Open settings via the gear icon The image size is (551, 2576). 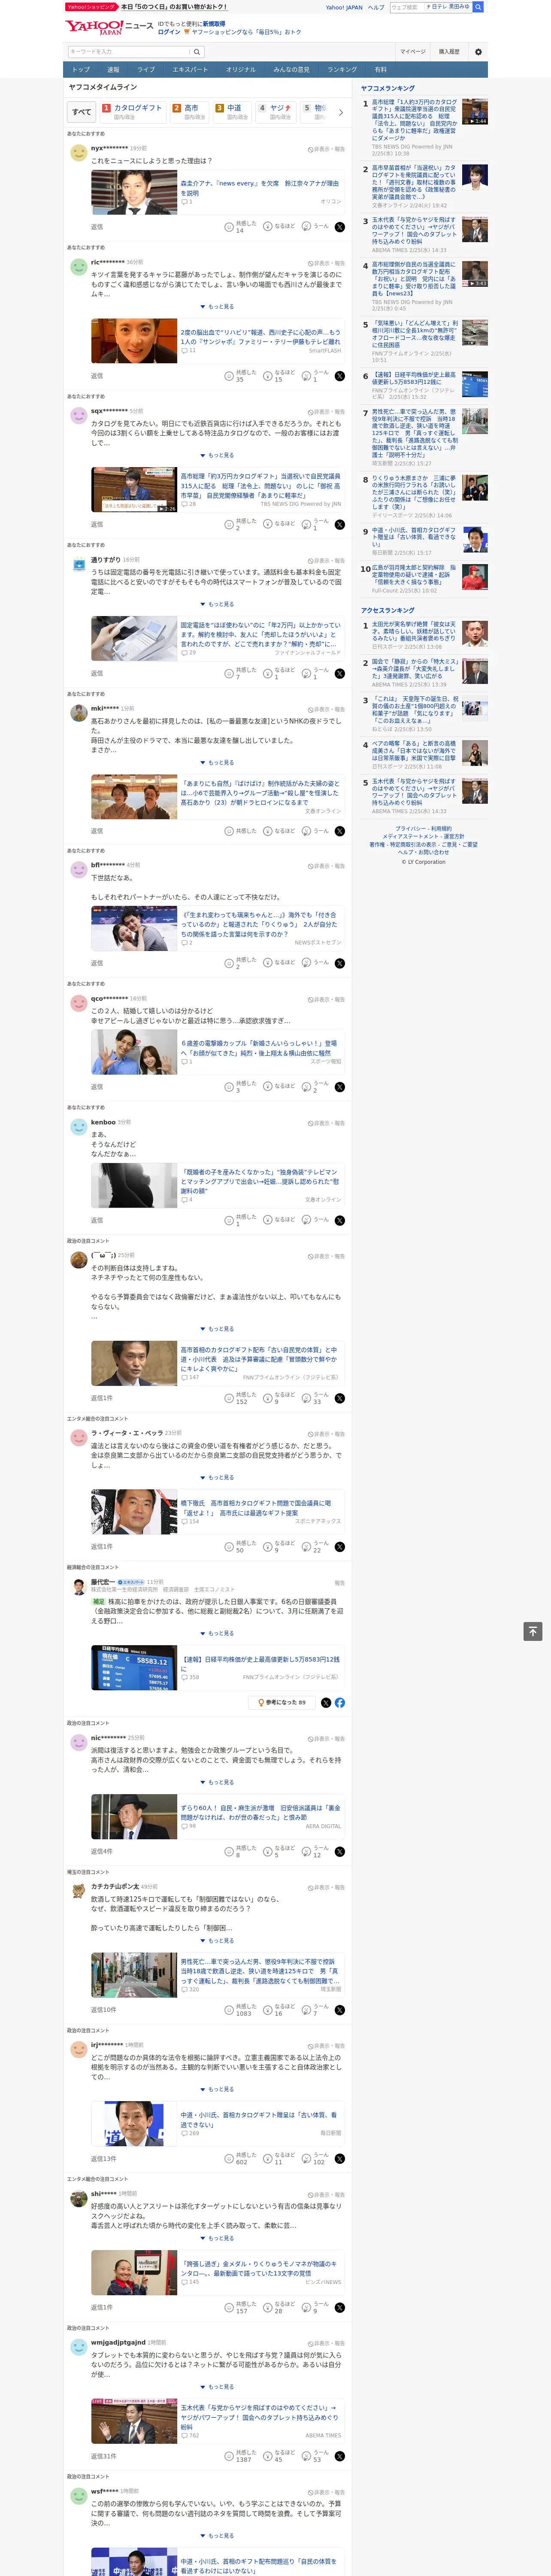[478, 52]
